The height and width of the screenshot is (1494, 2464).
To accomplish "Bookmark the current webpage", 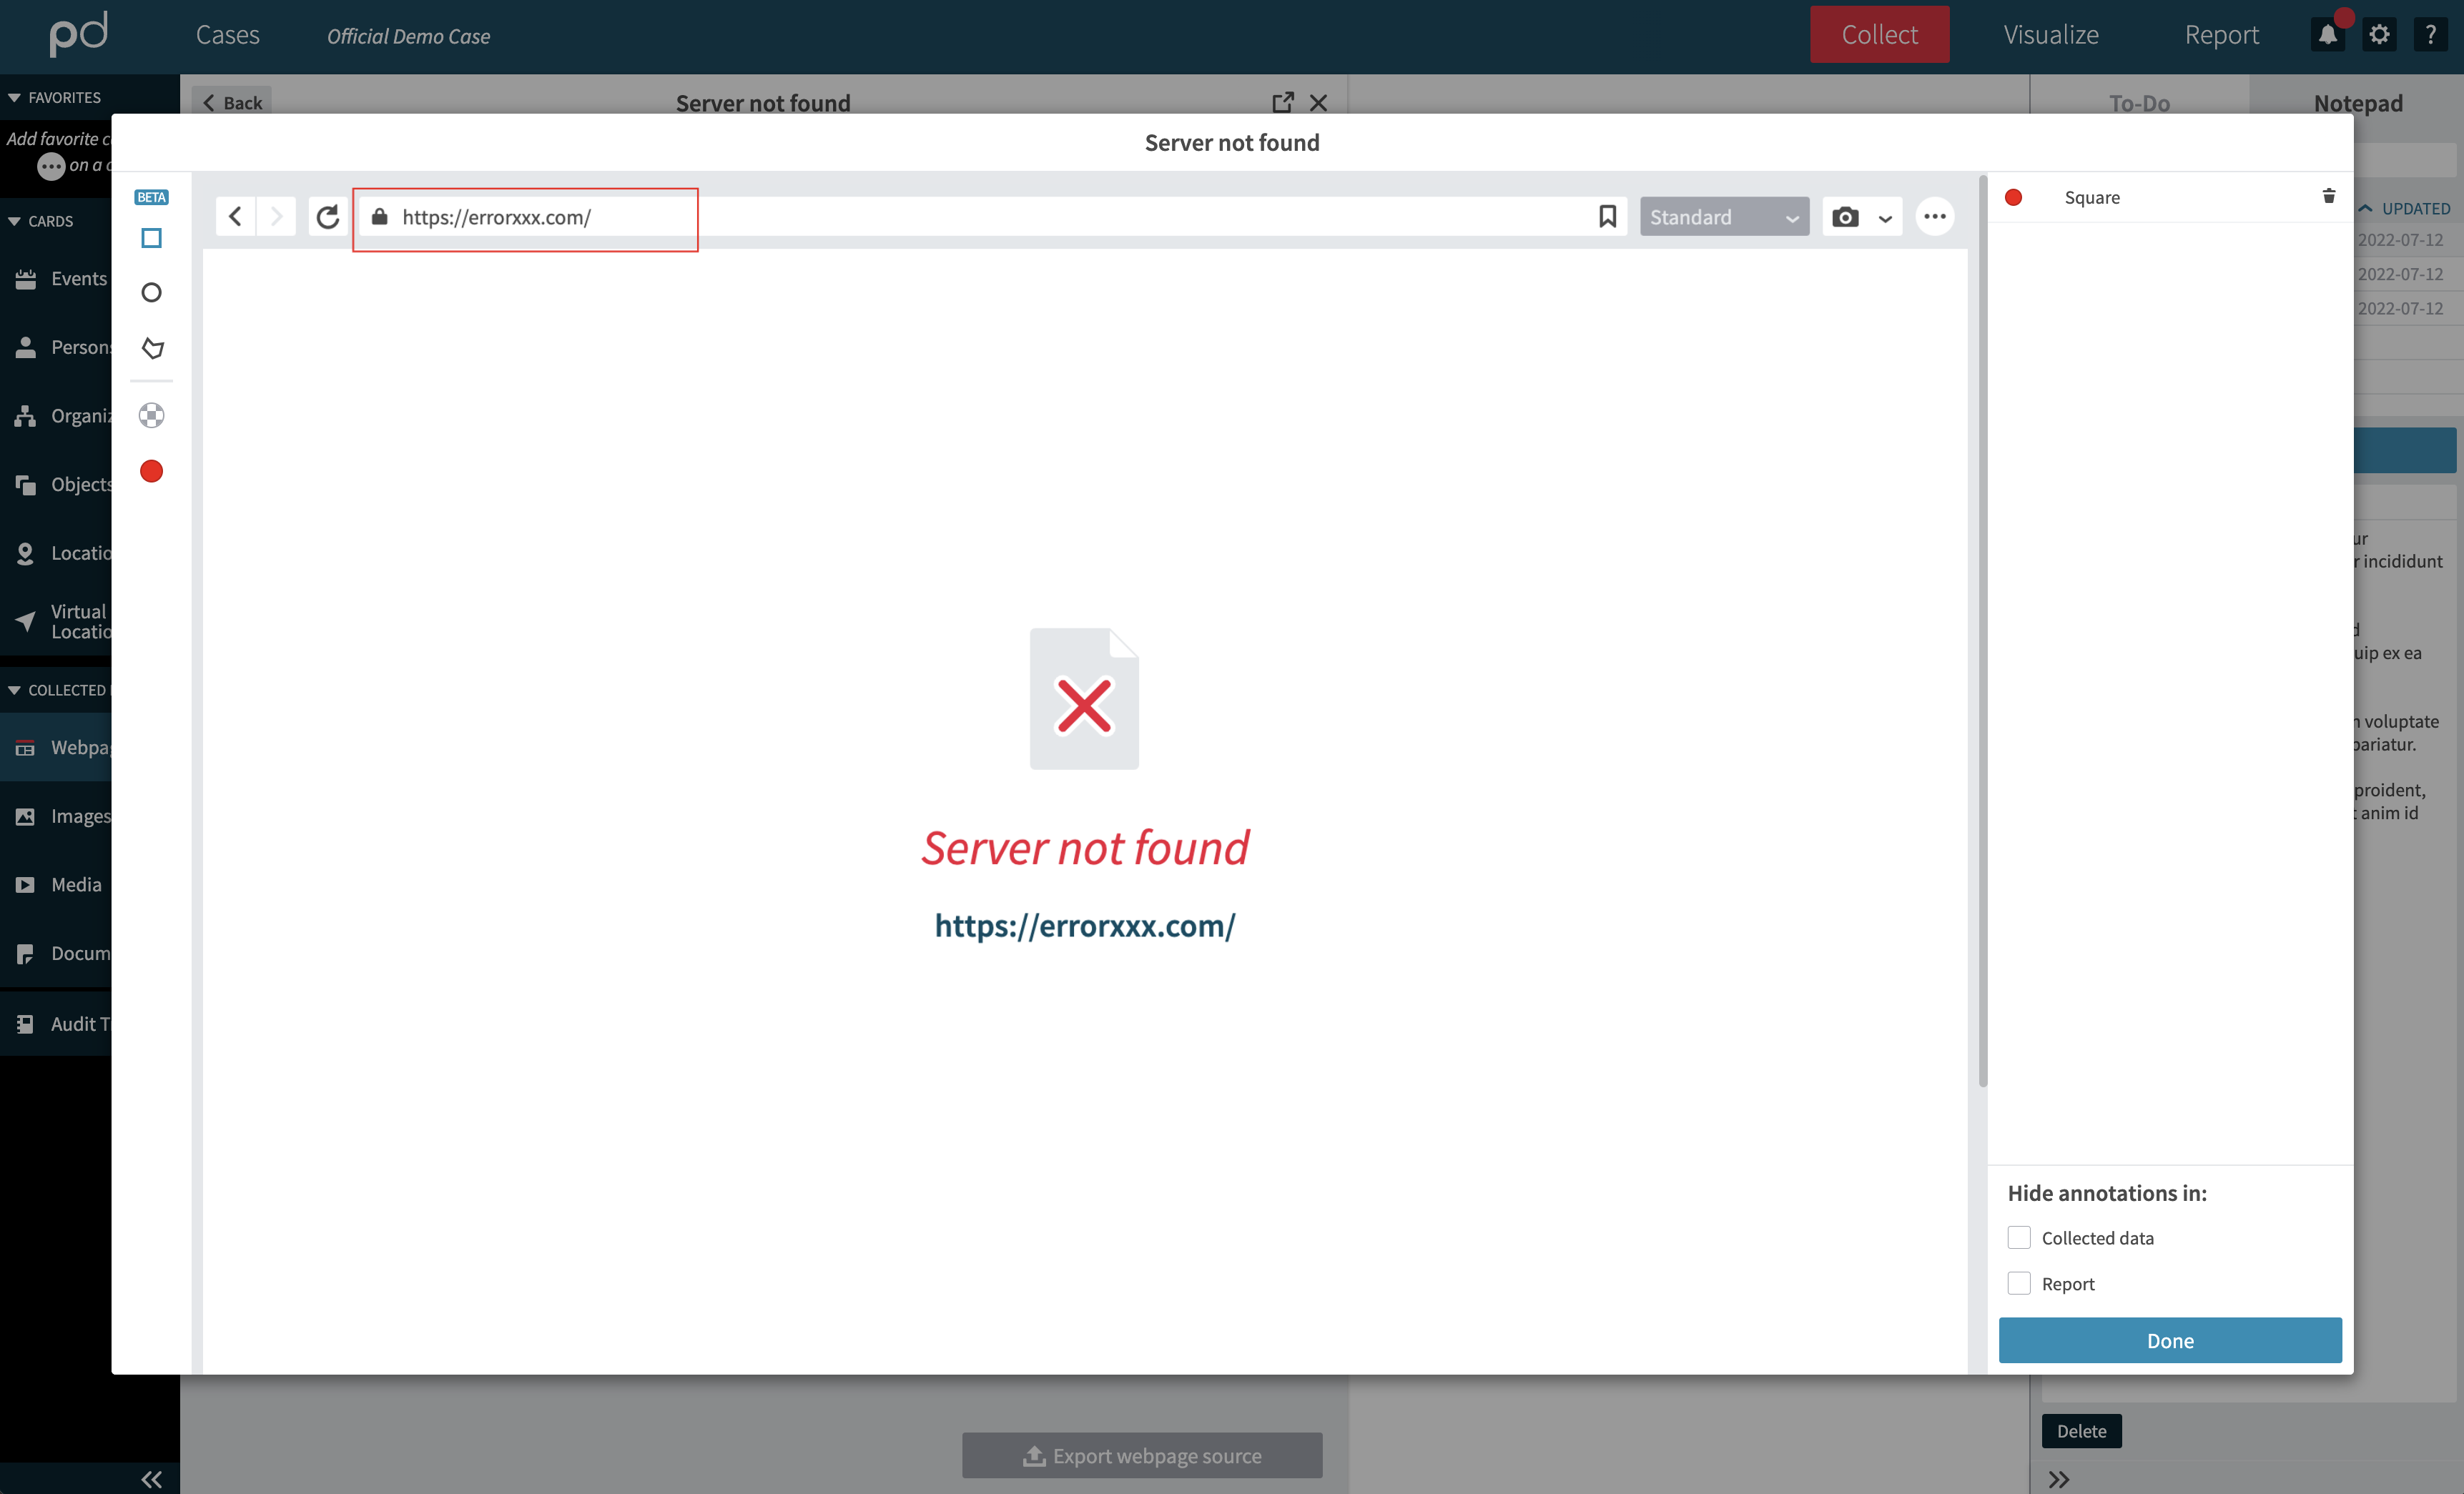I will pos(1607,217).
